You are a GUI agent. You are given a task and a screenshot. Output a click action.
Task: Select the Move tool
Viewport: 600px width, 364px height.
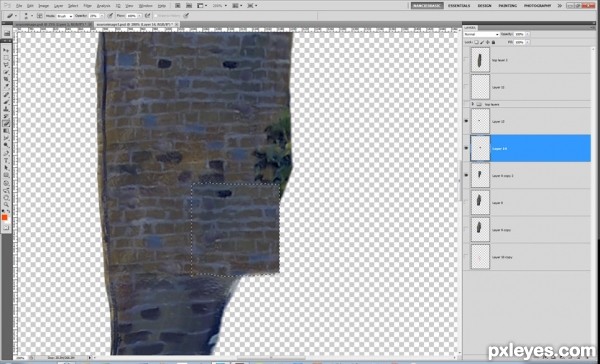pos(6,50)
